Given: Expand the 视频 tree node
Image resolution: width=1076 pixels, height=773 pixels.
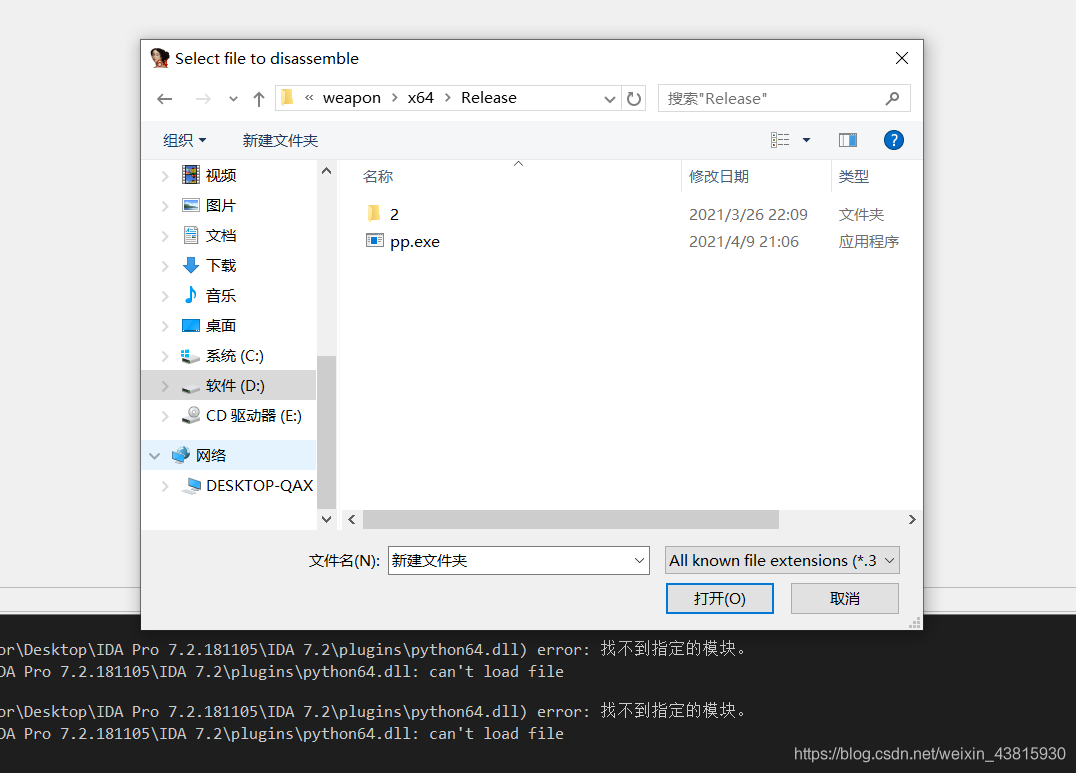Looking at the screenshot, I should click(165, 176).
